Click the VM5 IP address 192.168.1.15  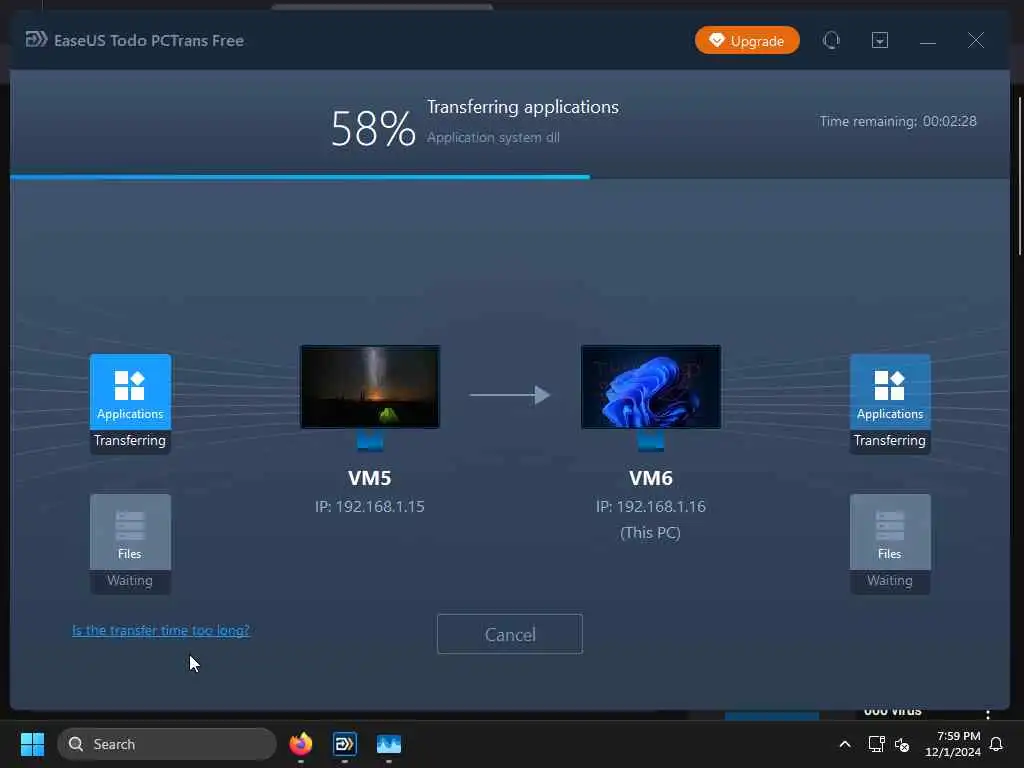coord(370,507)
